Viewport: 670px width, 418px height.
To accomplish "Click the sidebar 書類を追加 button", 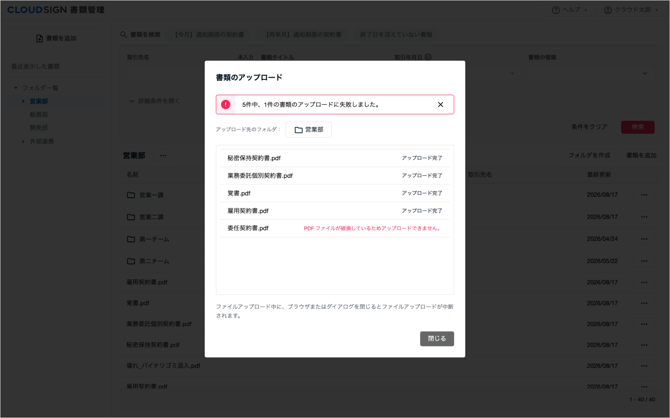I will [x=56, y=38].
